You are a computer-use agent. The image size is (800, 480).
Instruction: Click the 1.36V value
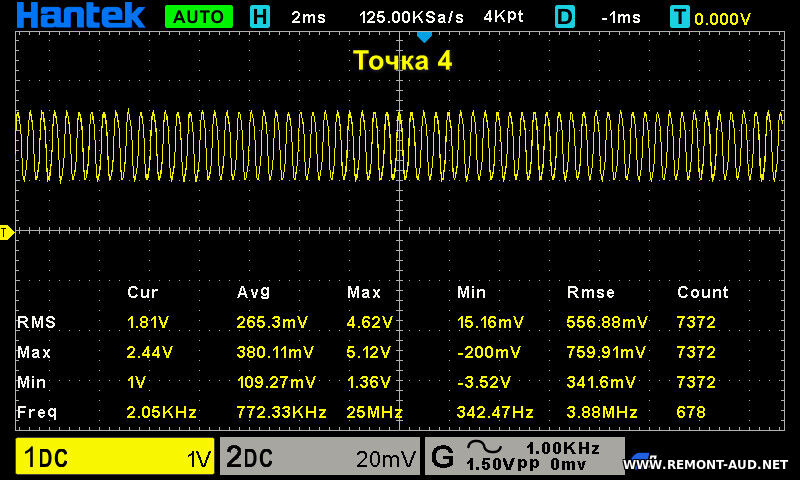(368, 383)
